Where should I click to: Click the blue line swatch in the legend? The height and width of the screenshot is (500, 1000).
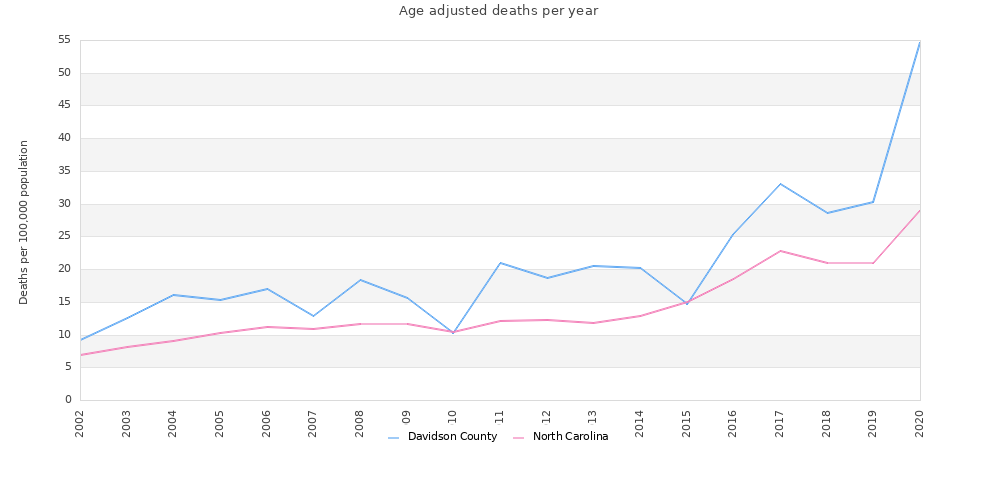coord(394,438)
